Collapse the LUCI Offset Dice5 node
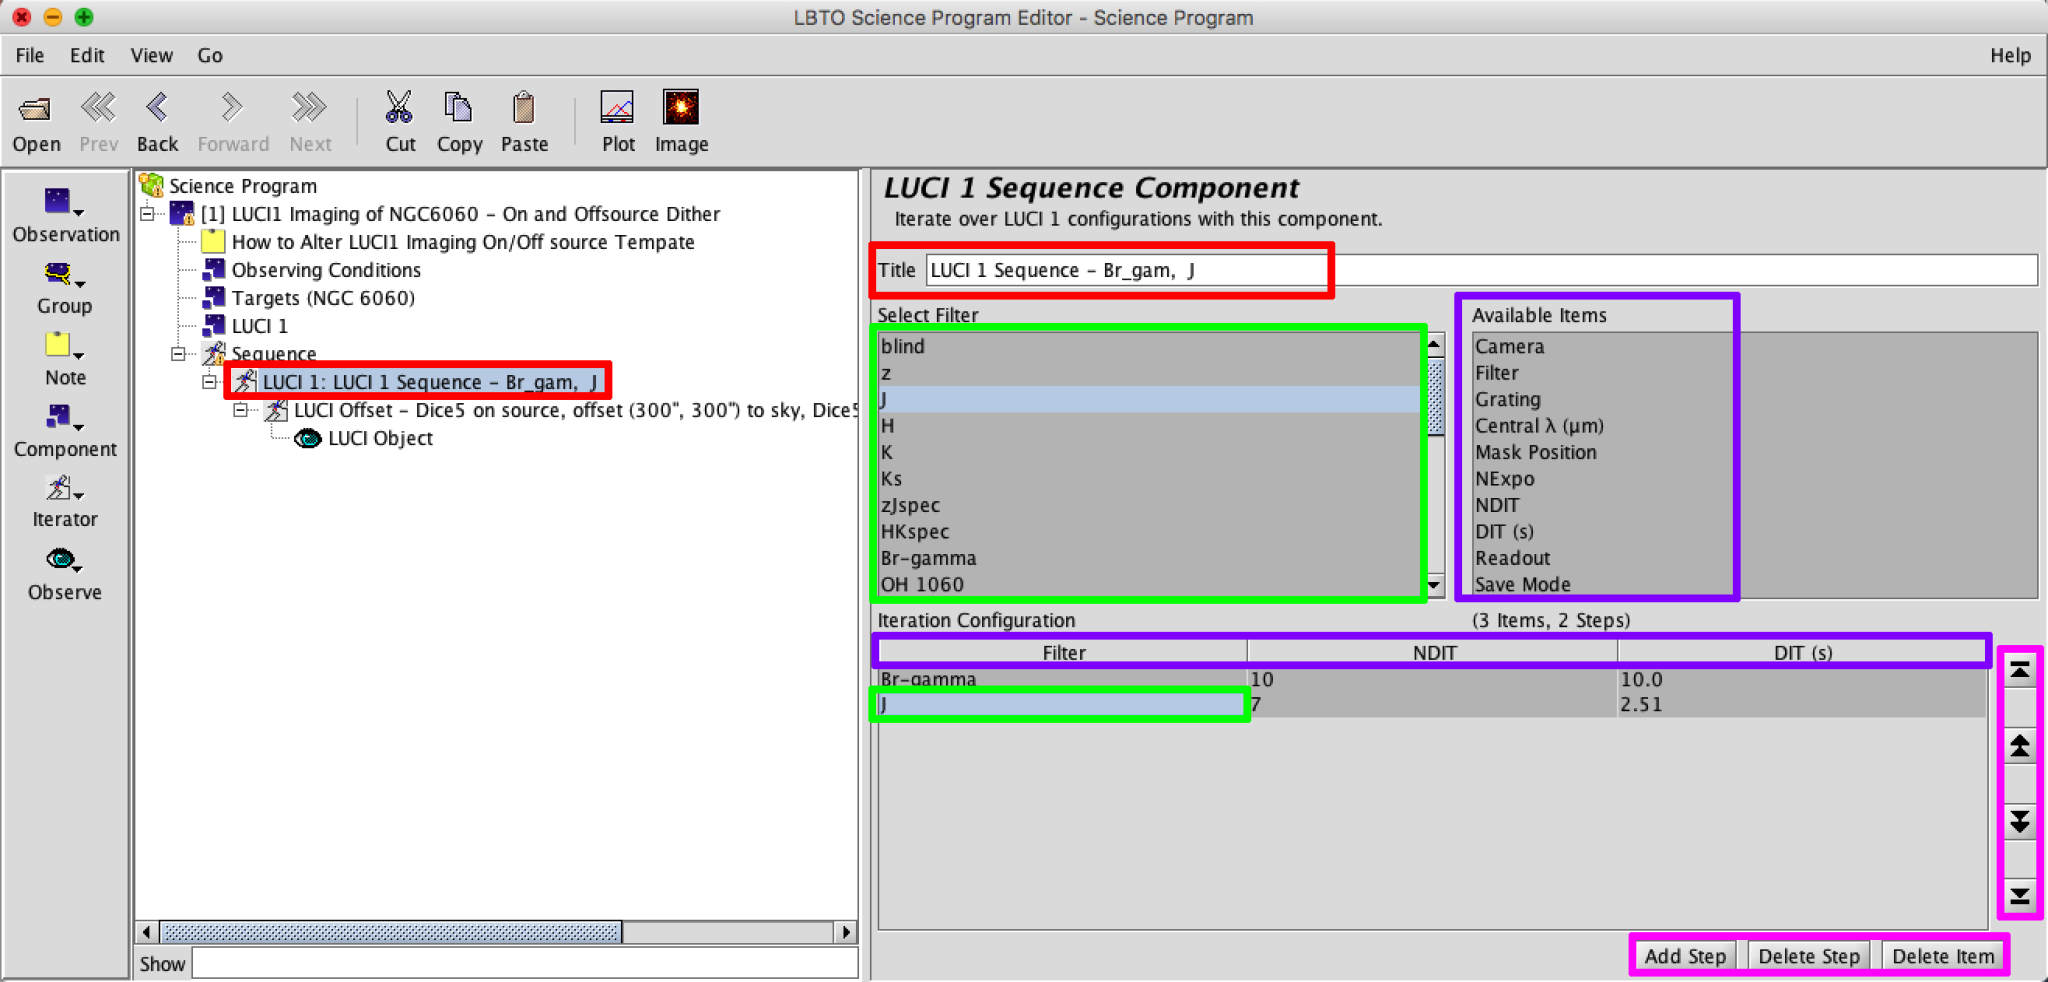Image resolution: width=2048 pixels, height=982 pixels. pyautogui.click(x=240, y=409)
